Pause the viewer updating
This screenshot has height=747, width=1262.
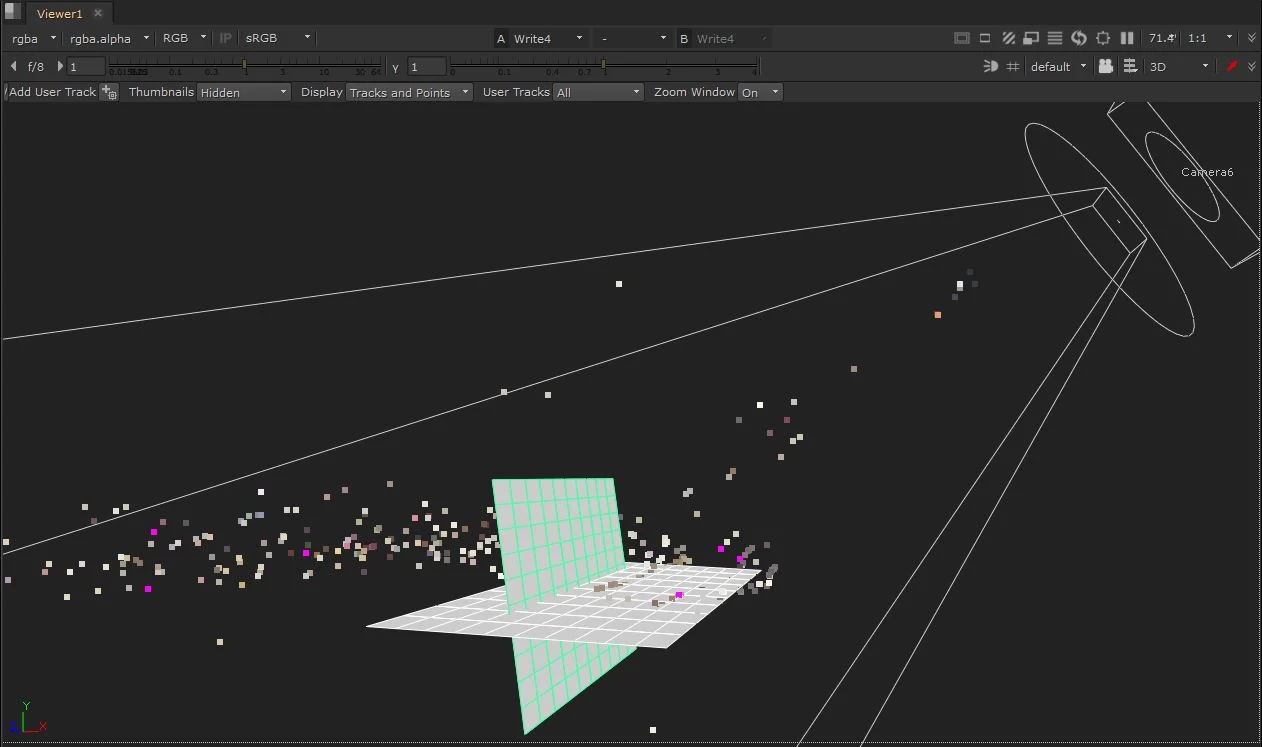point(1127,38)
